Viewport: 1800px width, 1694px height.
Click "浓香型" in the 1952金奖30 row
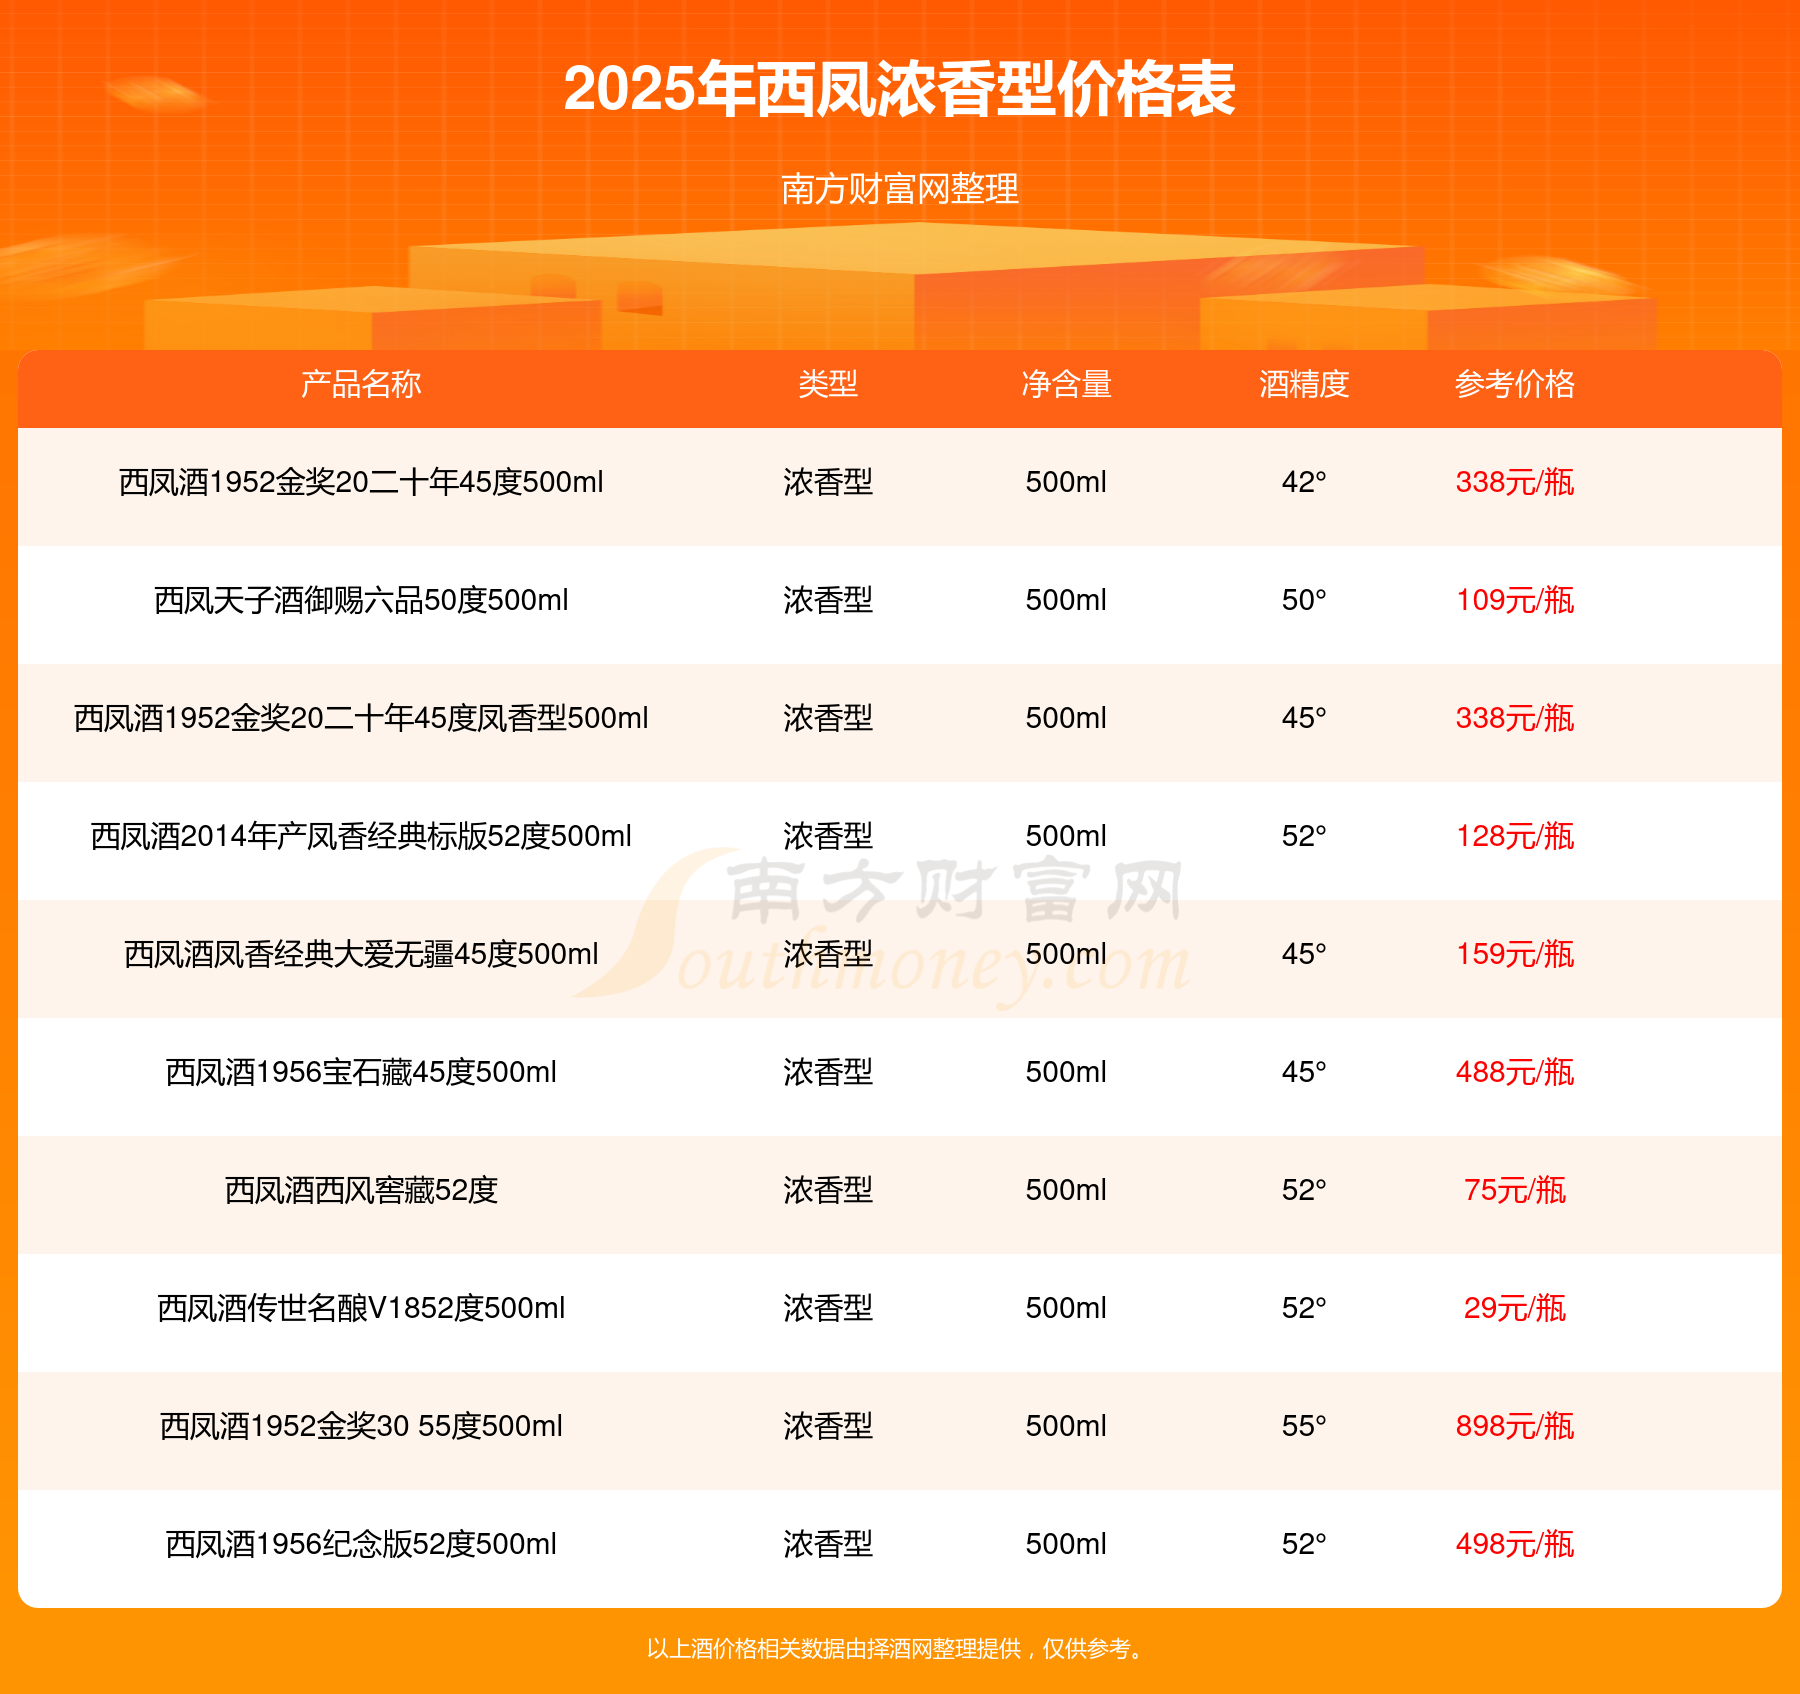pyautogui.click(x=828, y=1426)
